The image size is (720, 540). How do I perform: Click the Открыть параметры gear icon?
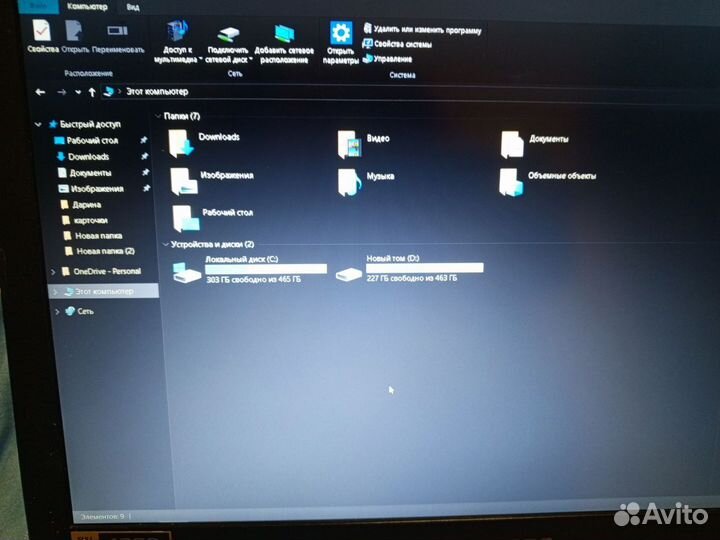coord(341,34)
